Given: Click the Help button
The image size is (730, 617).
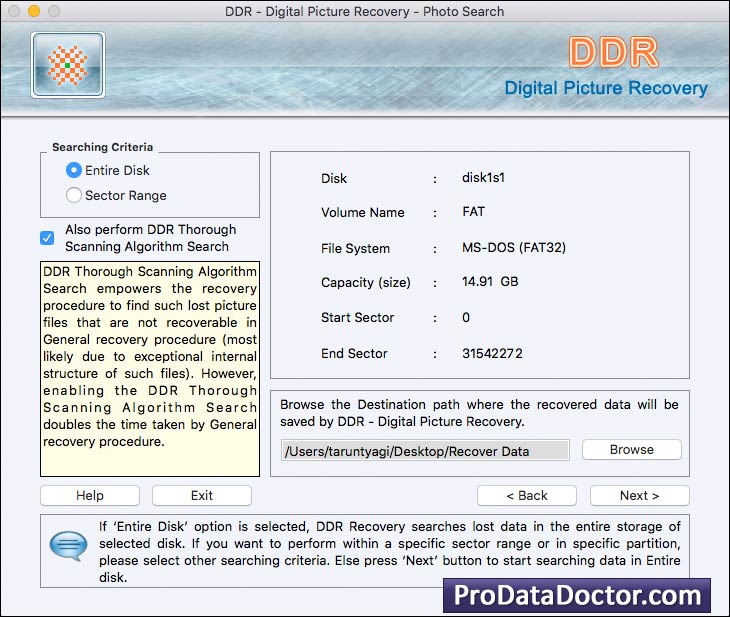Looking at the screenshot, I should 90,495.
